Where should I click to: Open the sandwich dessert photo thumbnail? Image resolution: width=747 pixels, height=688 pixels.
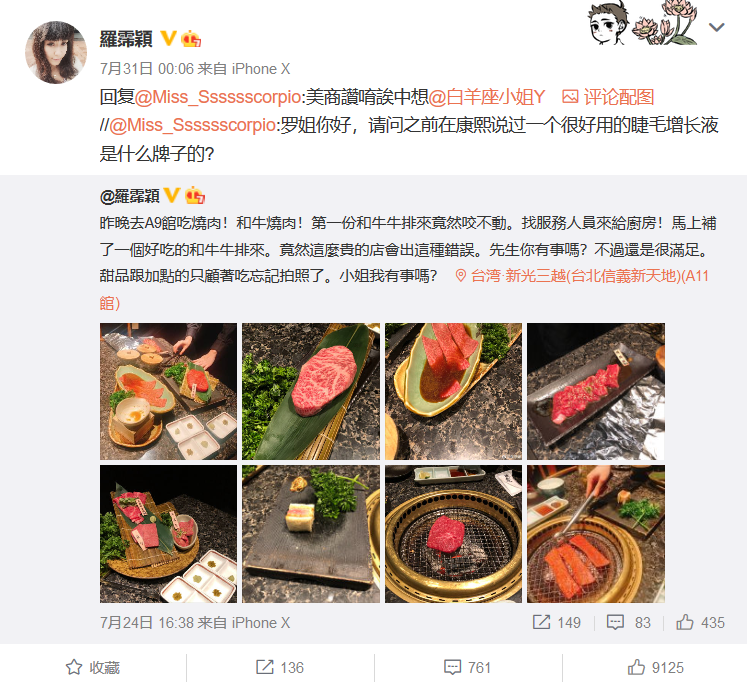click(311, 534)
